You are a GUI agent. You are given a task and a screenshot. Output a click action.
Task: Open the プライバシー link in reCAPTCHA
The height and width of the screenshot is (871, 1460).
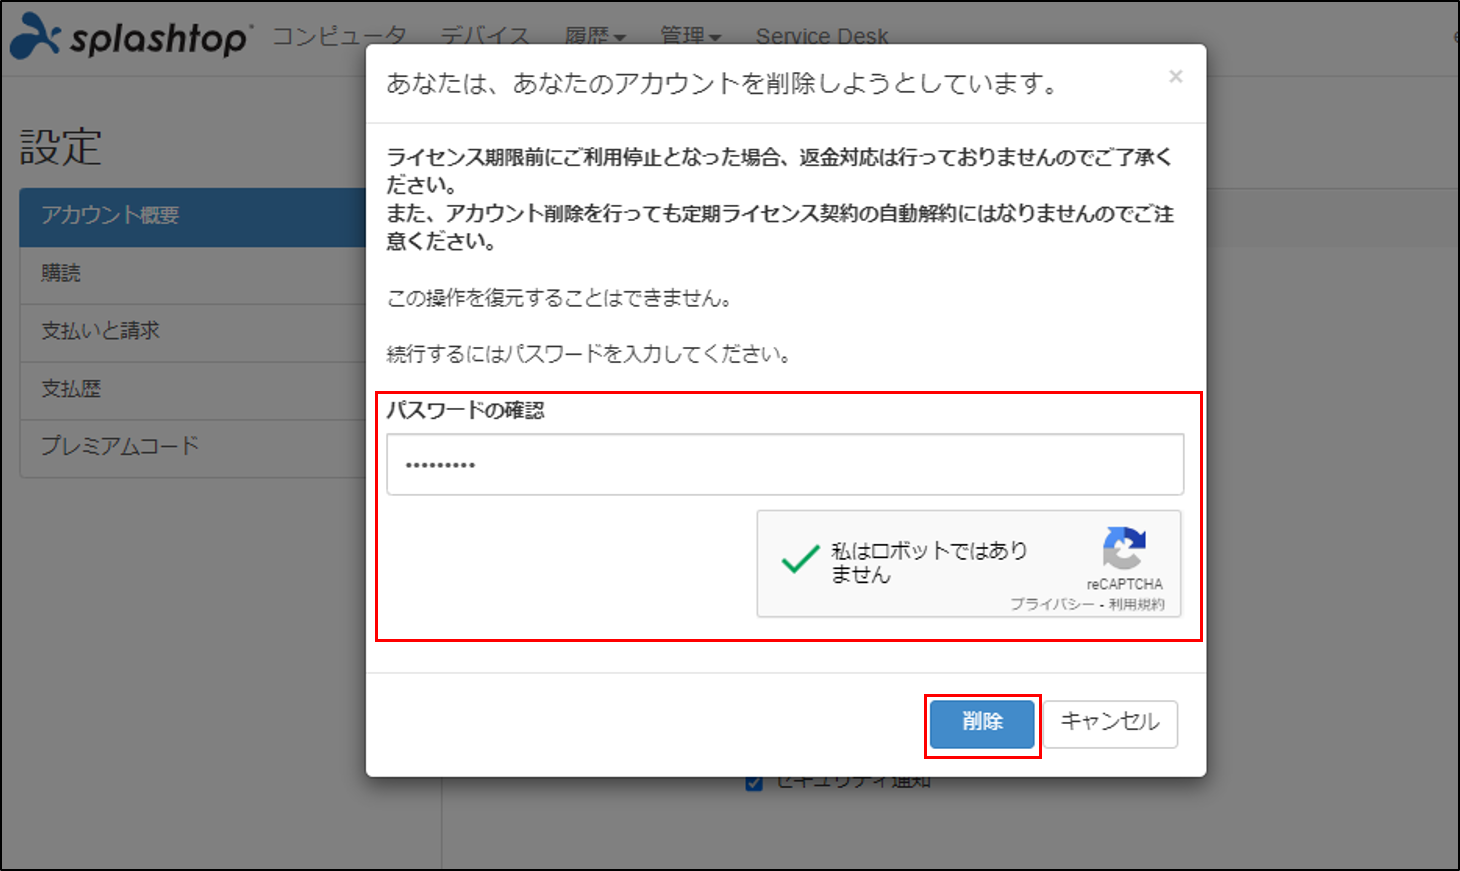click(1052, 605)
